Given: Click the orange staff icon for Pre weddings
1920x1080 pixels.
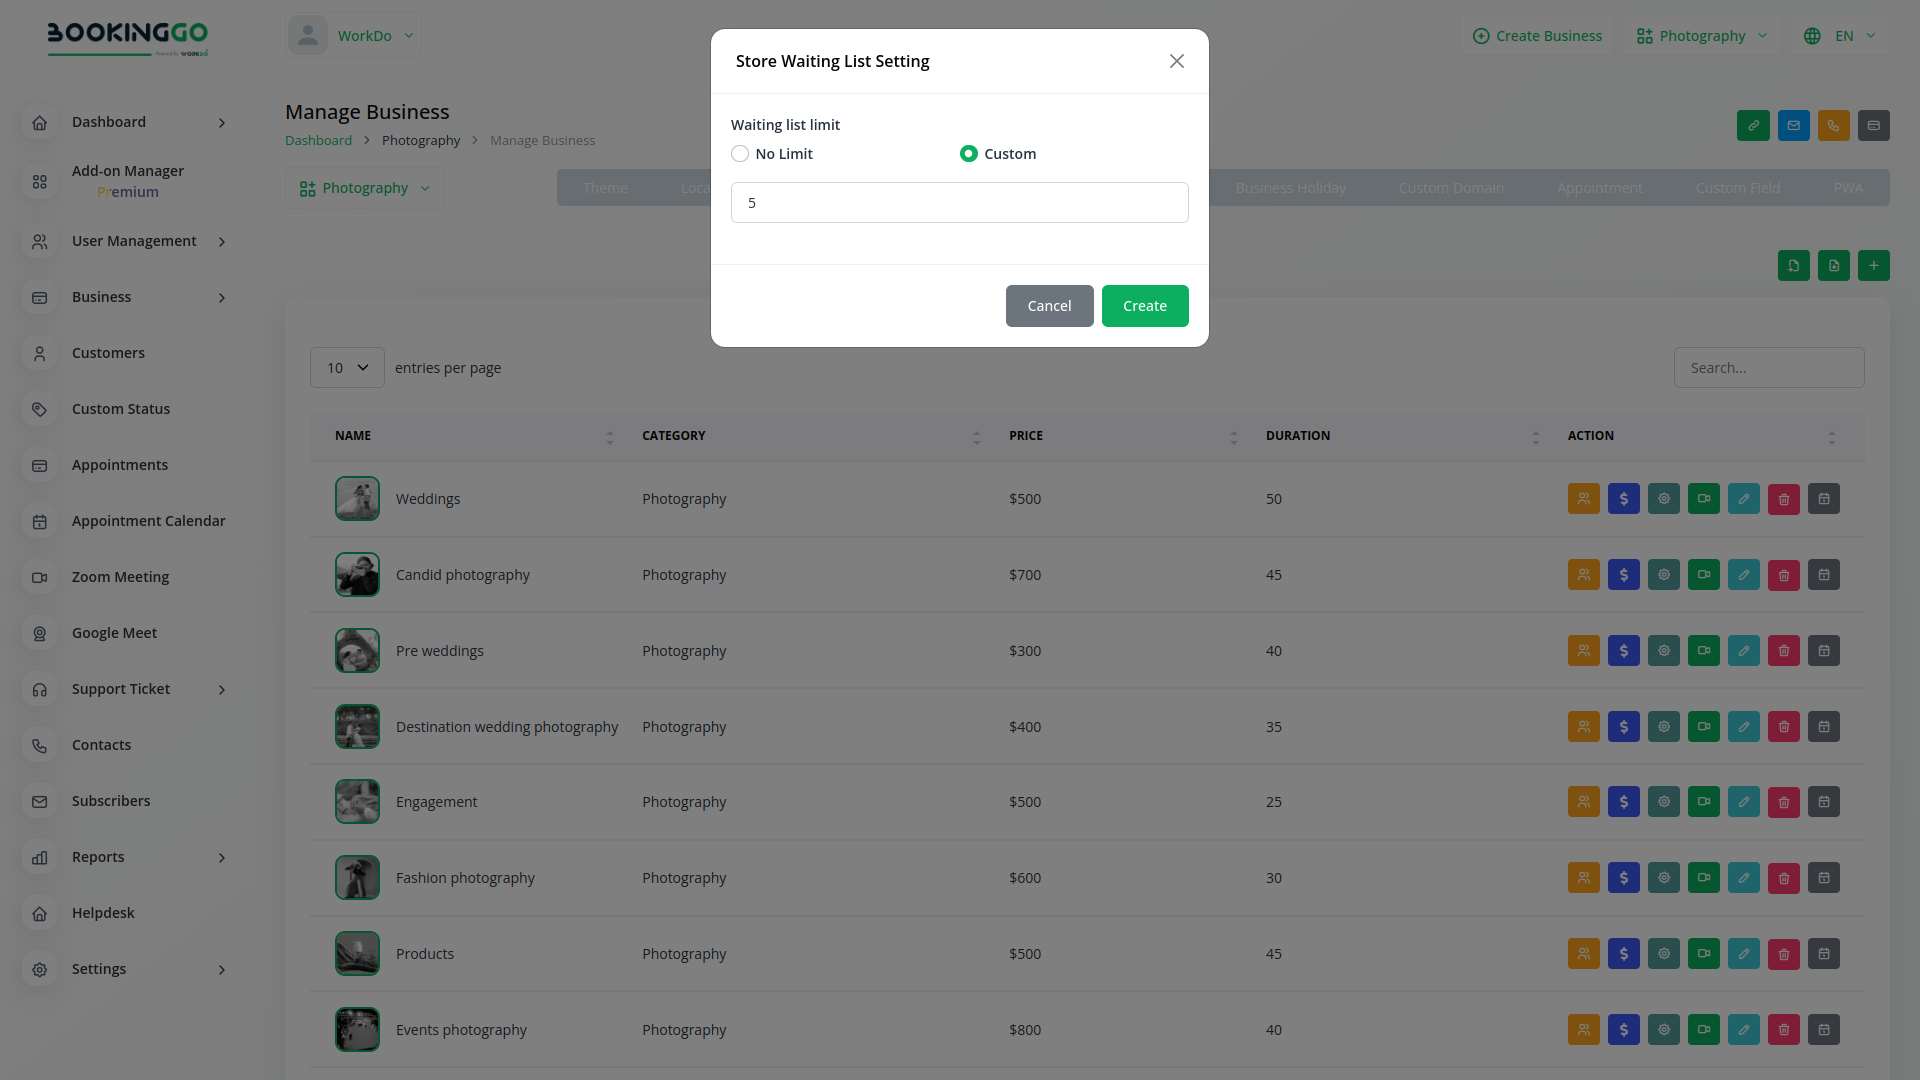Looking at the screenshot, I should coord(1583,651).
